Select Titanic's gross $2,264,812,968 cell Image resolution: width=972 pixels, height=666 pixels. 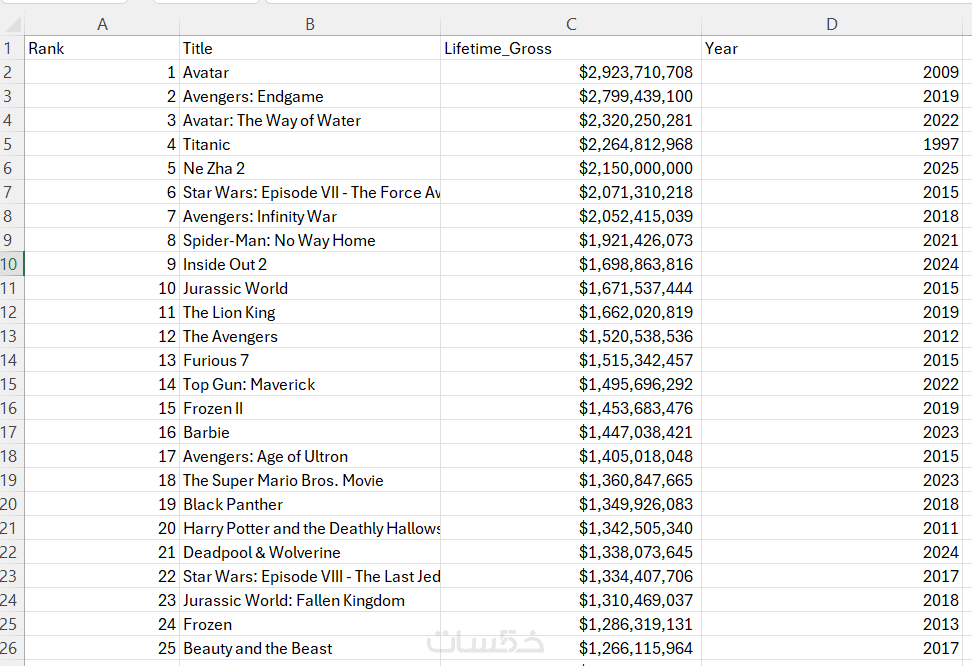[571, 144]
